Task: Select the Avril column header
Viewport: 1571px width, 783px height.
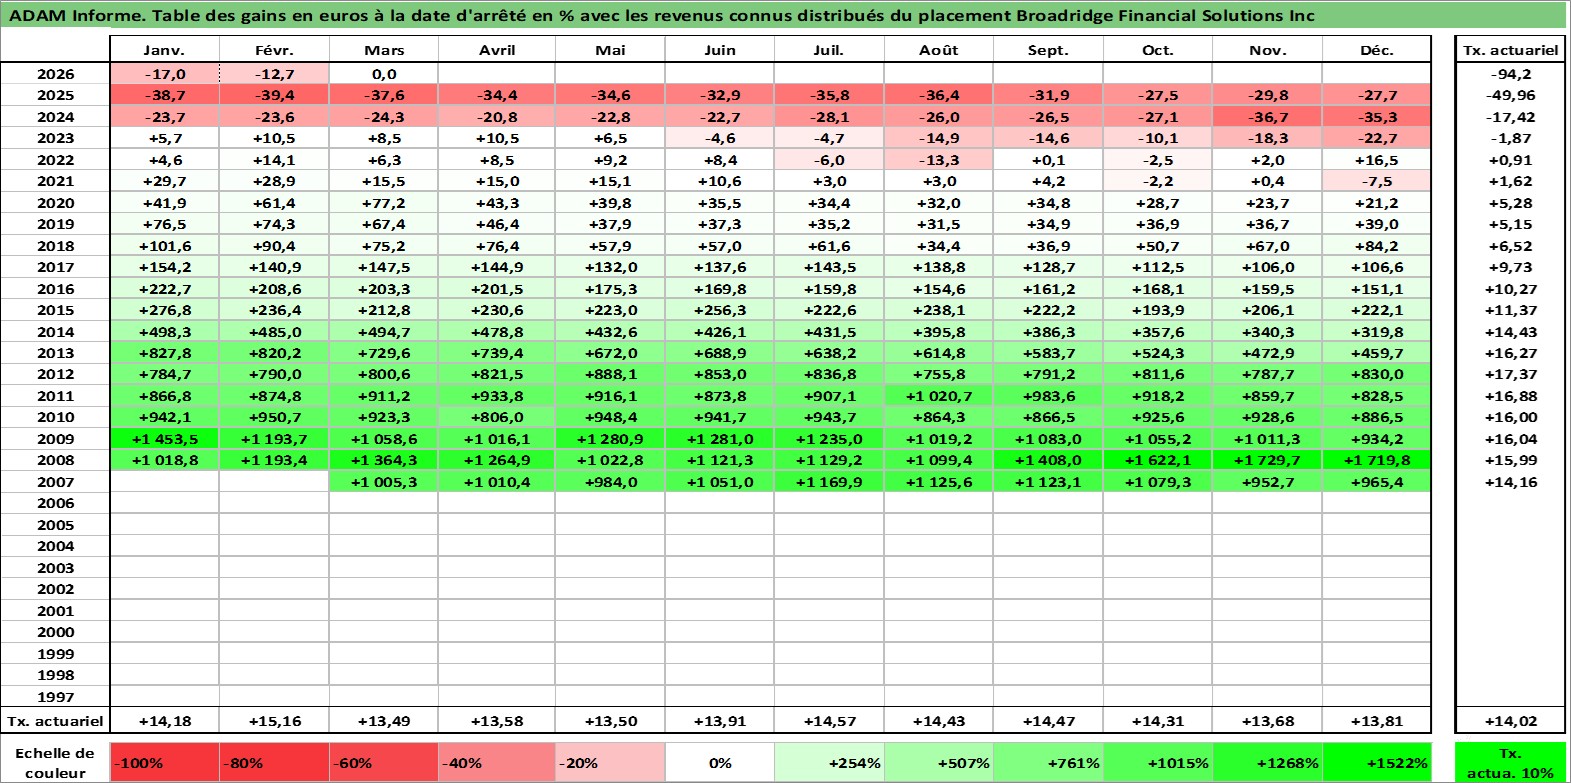Action: (x=497, y=50)
